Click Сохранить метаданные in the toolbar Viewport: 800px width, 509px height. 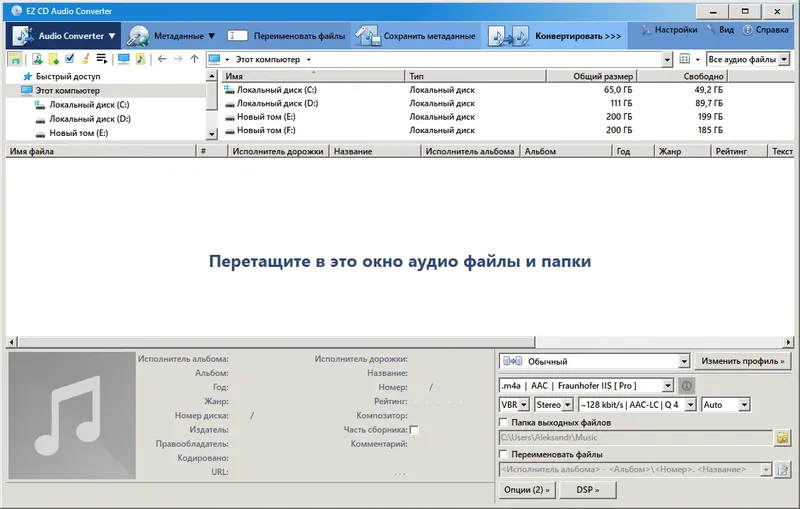pos(415,36)
